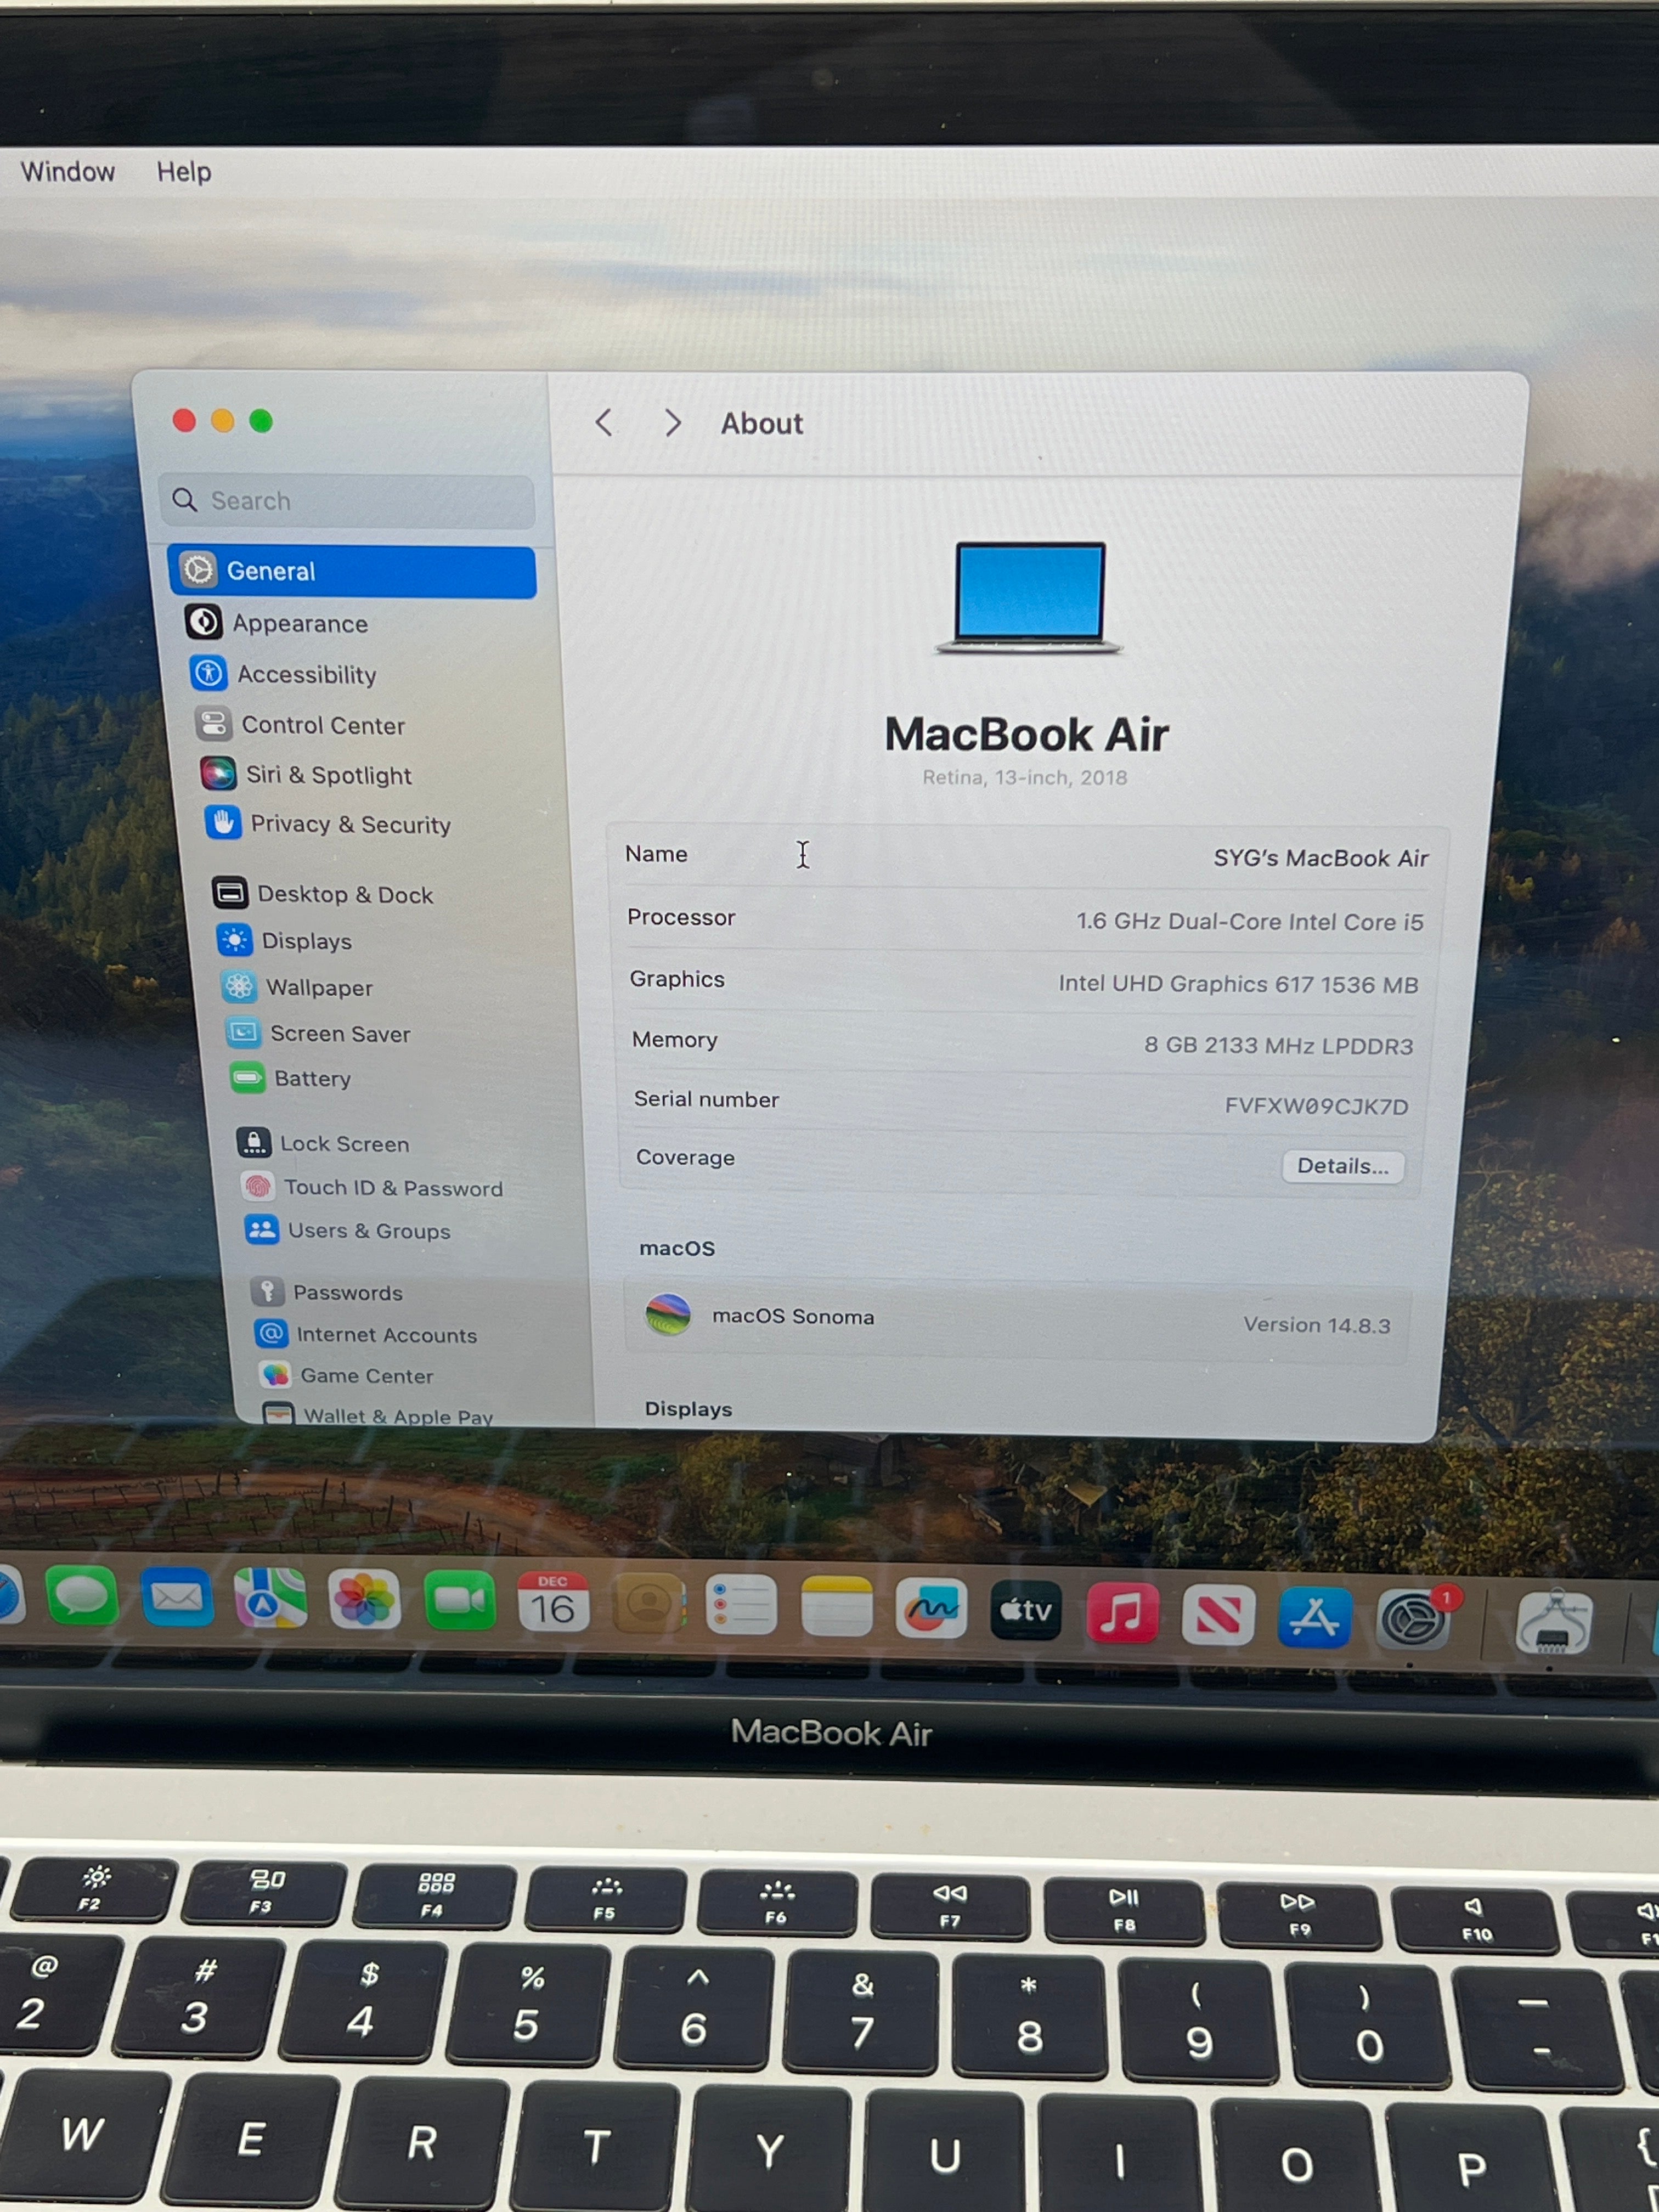
Task: Open Maps from the Dock
Action: (x=270, y=1598)
